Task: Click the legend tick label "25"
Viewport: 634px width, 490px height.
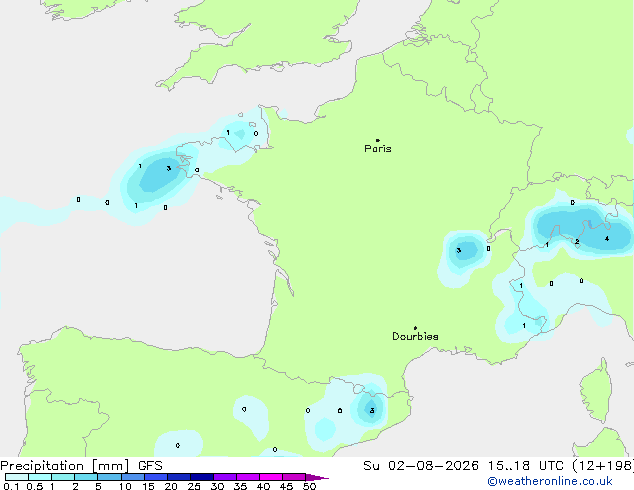Action: tap(194, 486)
